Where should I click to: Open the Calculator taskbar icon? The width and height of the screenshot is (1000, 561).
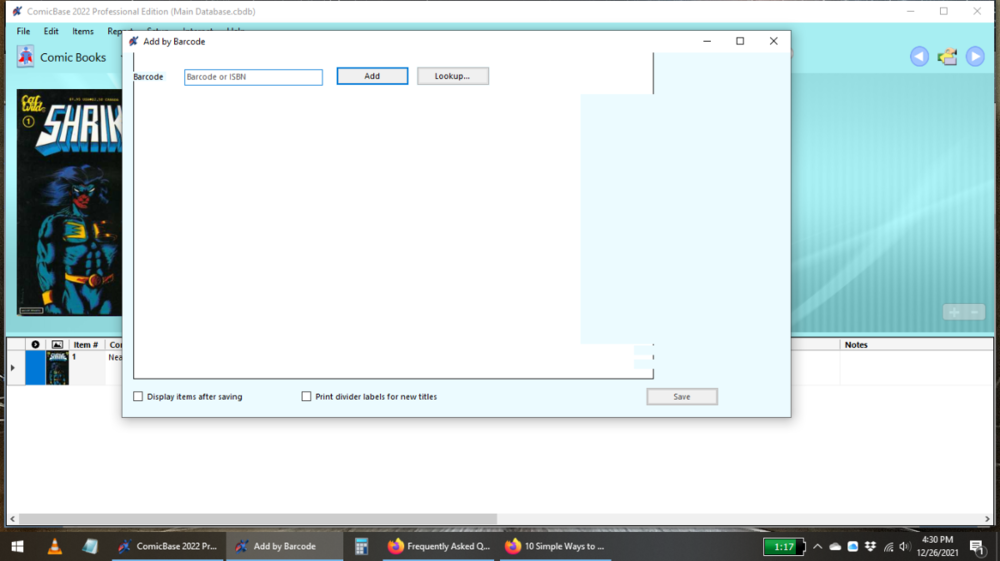[x=361, y=546]
